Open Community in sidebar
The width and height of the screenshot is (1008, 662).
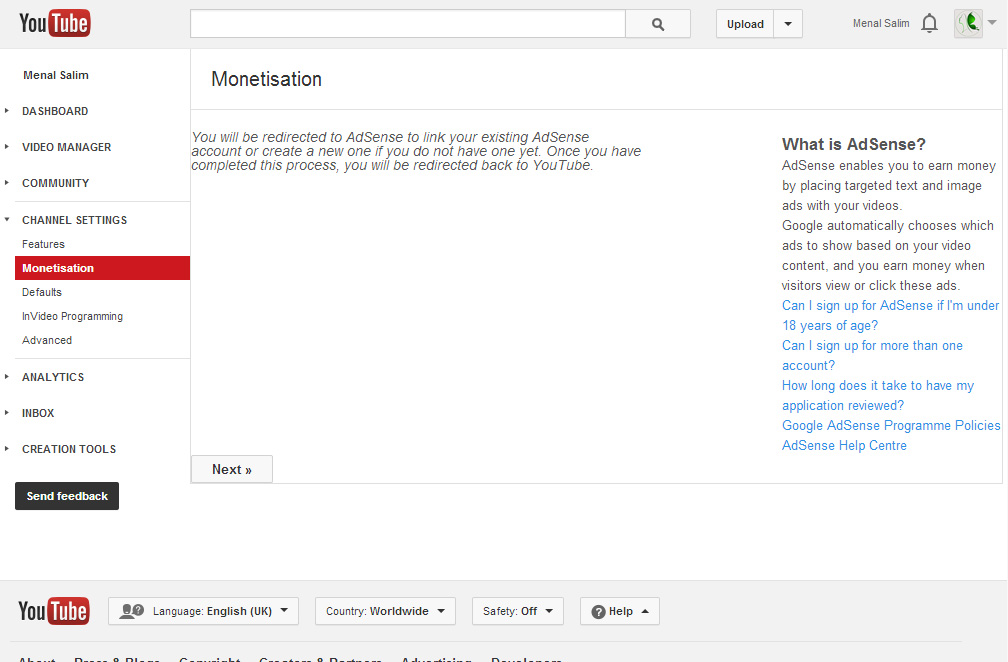(x=55, y=183)
